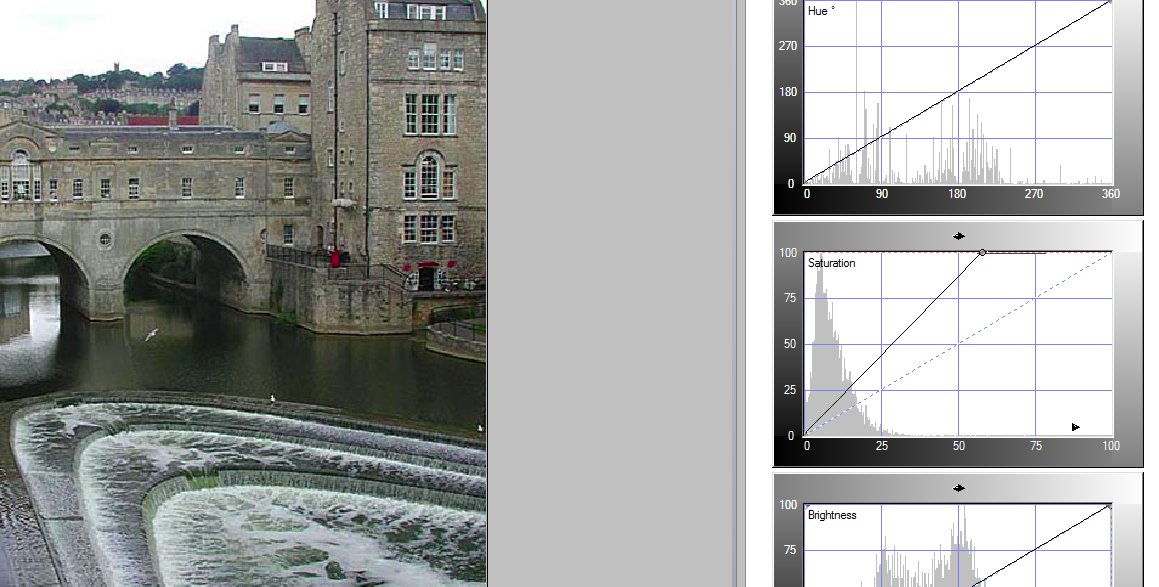The width and height of the screenshot is (1159, 587).
Task: Select the Brightness curve's upper-right end point
Action: pos(1110,506)
